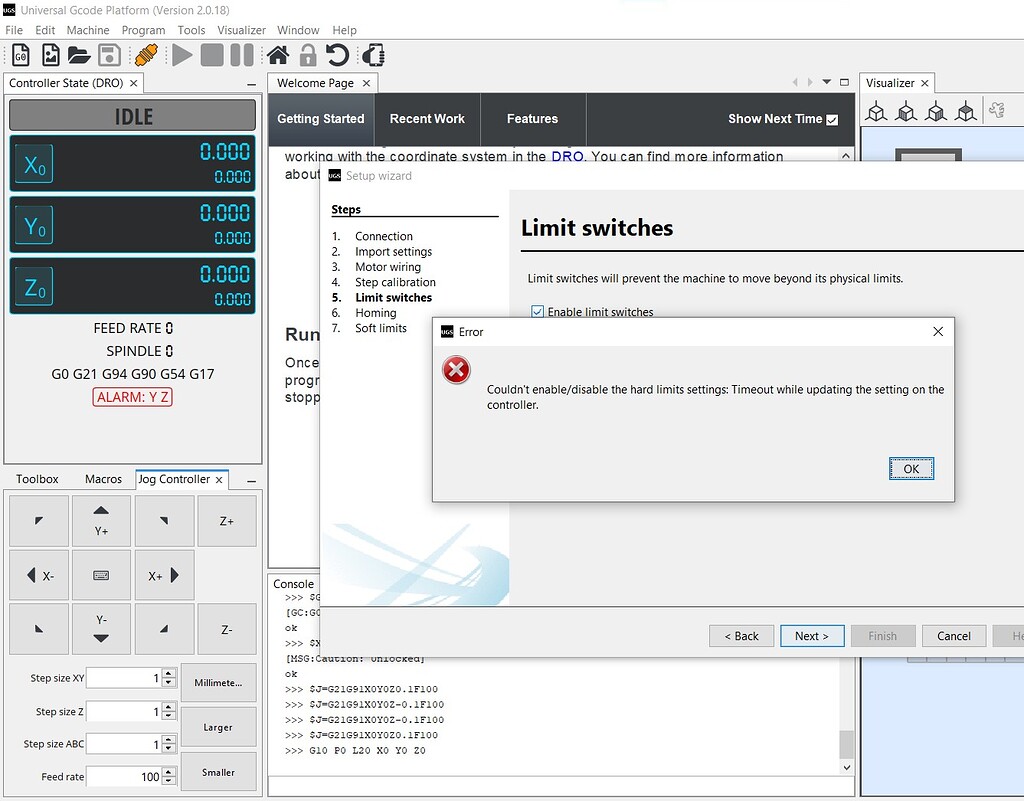Click the Console scrollbar down arrow
This screenshot has height=801, width=1024.
coord(846,768)
